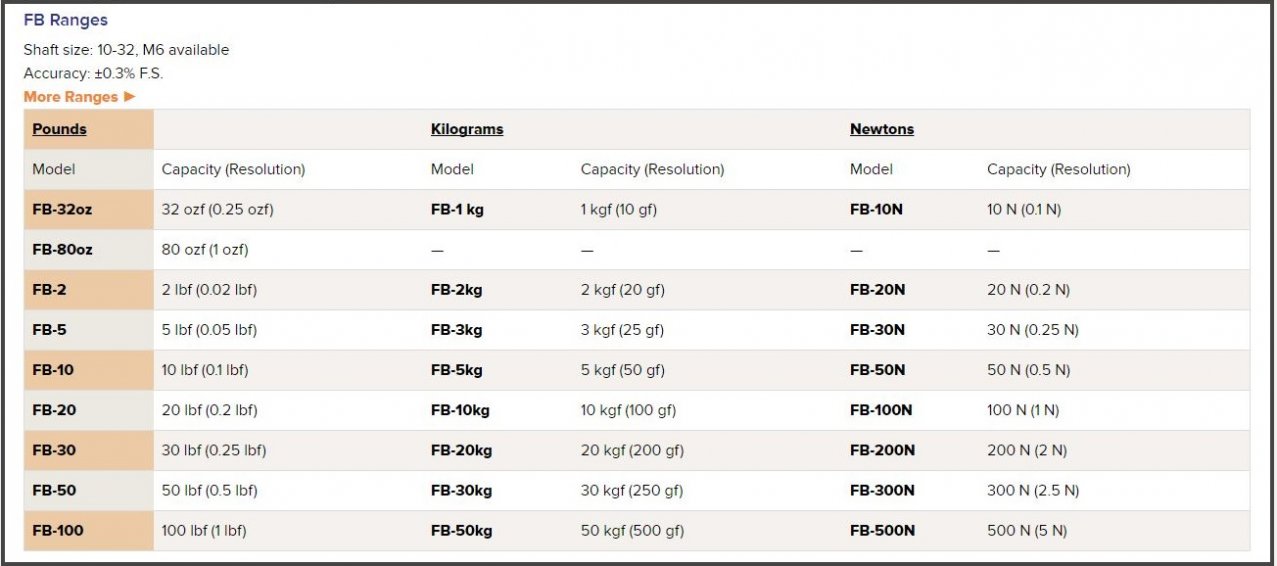The height and width of the screenshot is (566, 1277).
Task: Click the FB Ranges heading
Action: coord(66,20)
